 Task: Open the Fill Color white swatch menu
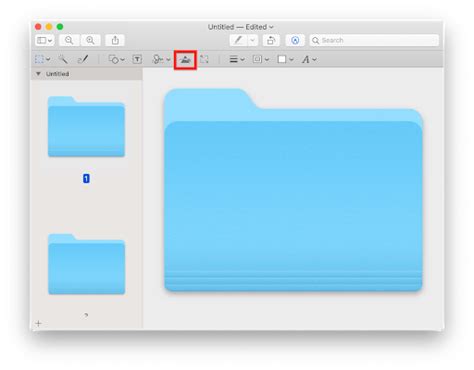(x=285, y=59)
